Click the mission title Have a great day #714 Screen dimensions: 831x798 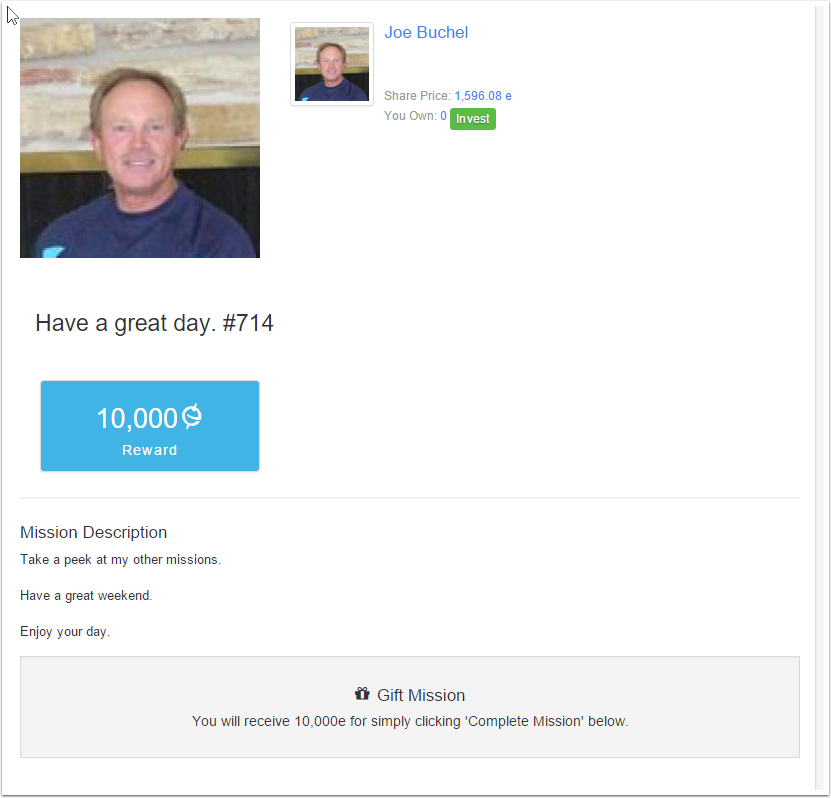(154, 323)
